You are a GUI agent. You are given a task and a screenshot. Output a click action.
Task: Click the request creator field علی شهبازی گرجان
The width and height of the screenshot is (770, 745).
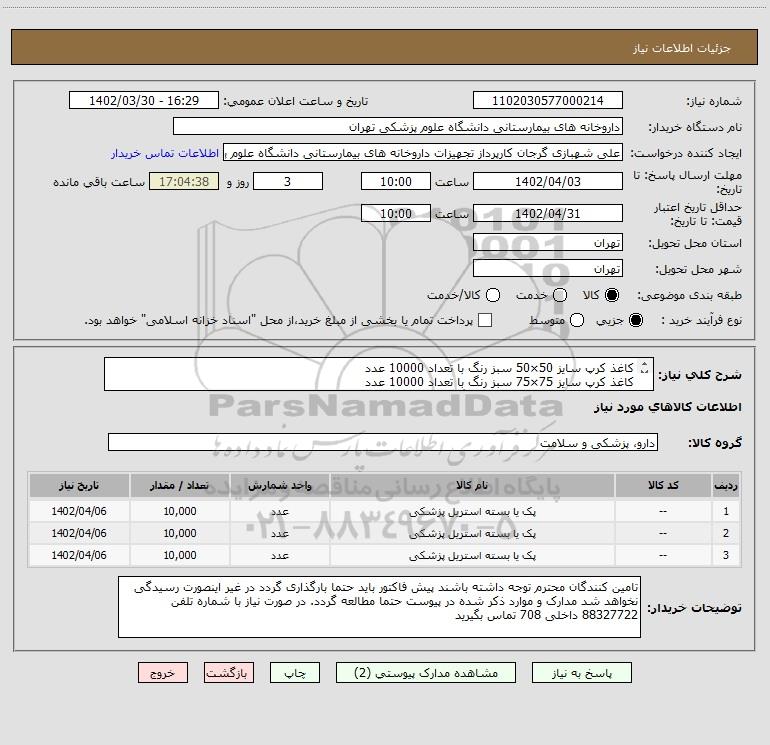click(423, 152)
